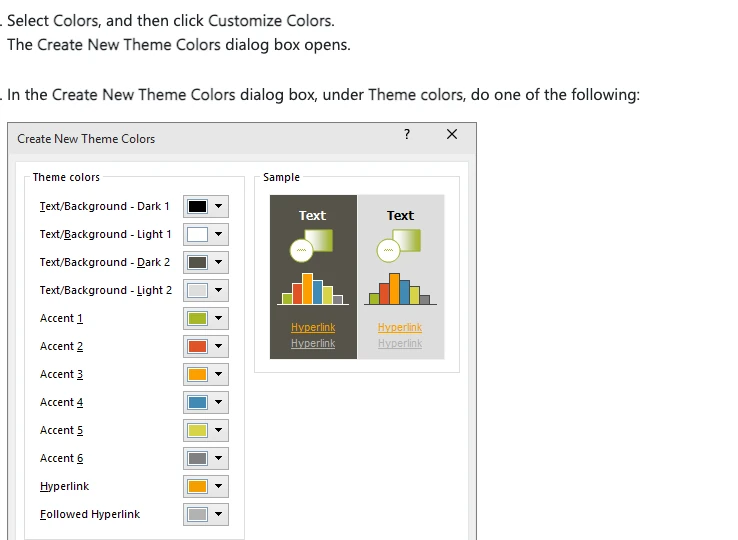
Task: Click the 'Hyperlink' label in Theme colors
Action: [x=64, y=486]
